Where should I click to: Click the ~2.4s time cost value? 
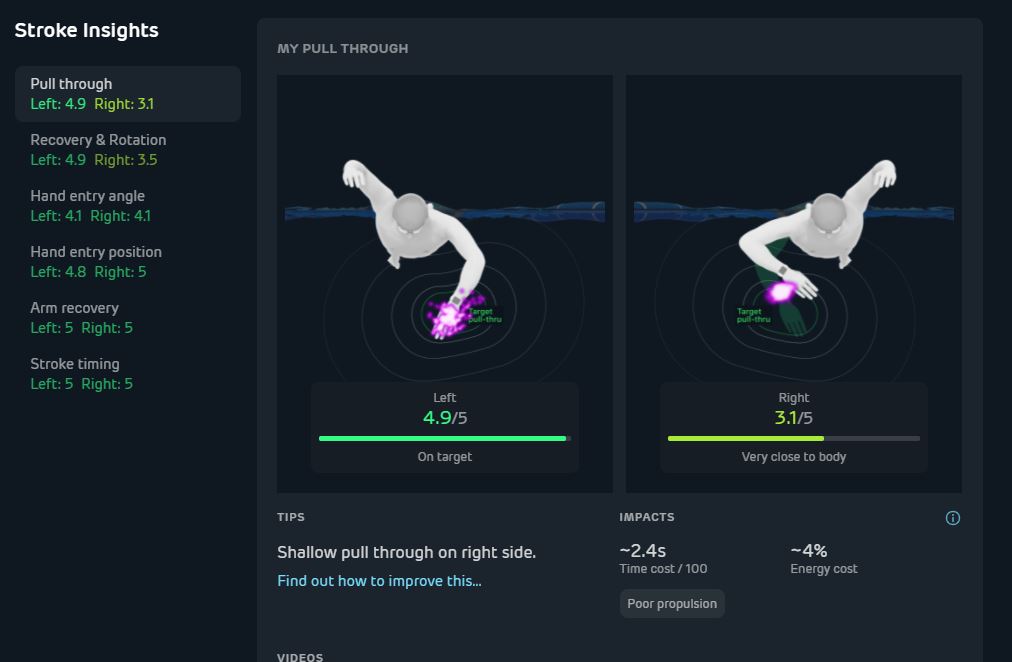tap(643, 550)
